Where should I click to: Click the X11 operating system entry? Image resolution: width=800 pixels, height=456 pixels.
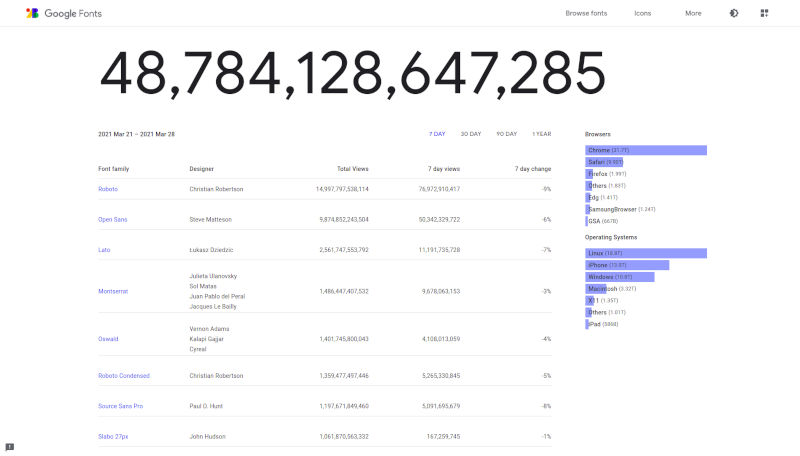pos(602,300)
